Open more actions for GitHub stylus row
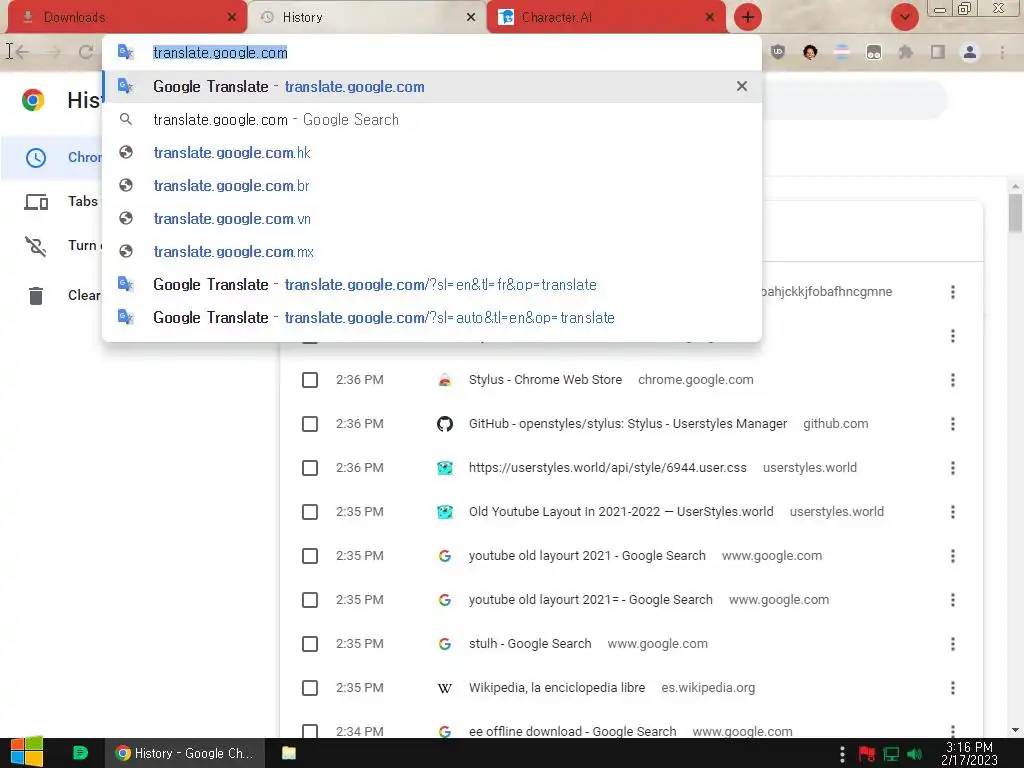This screenshot has height=768, width=1024. 953,424
